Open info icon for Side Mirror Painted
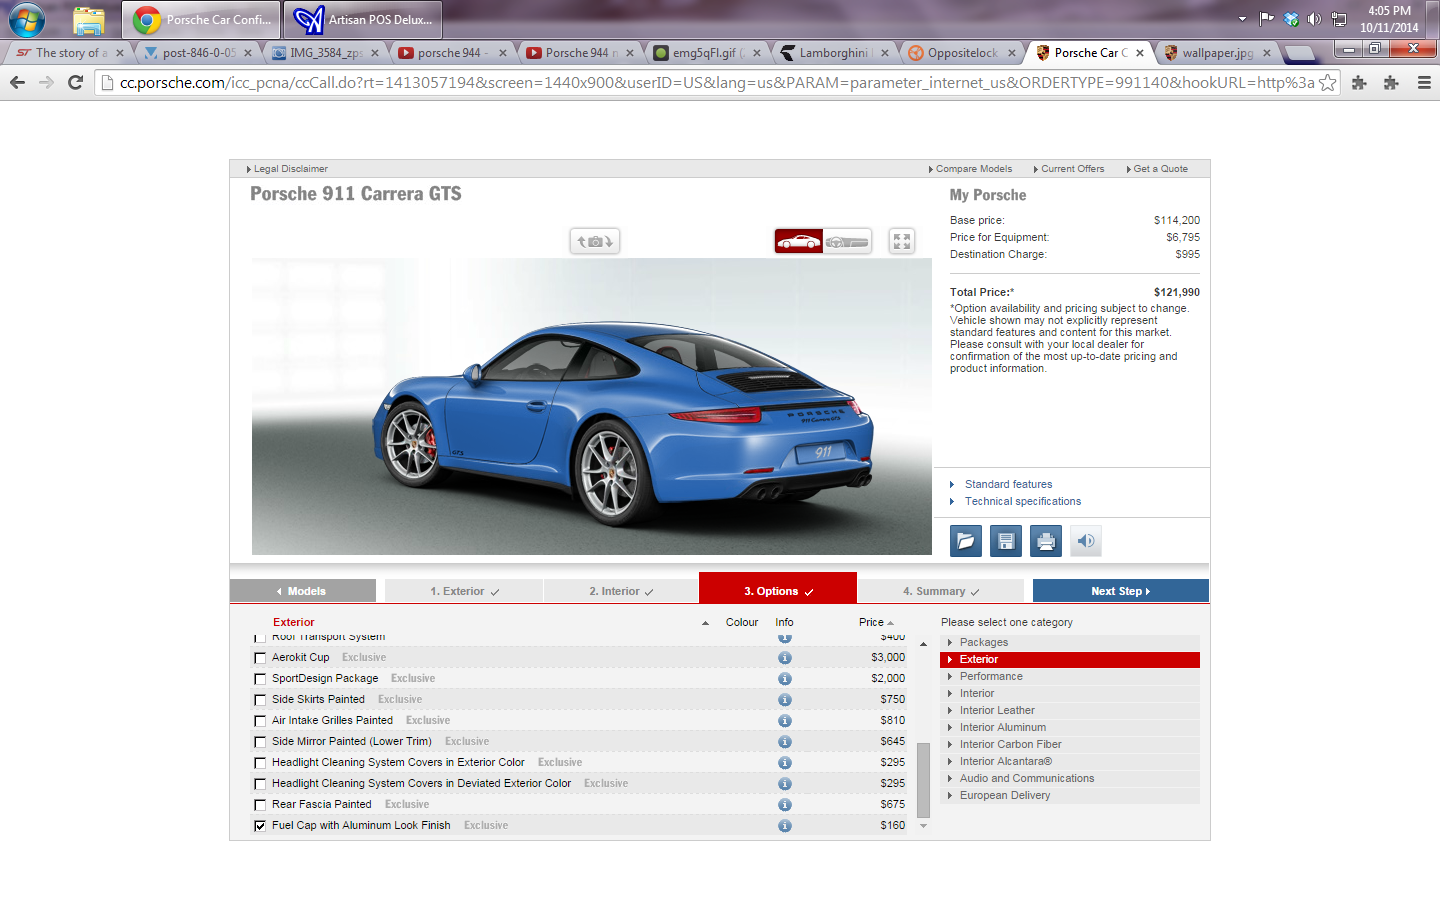Viewport: 1440px width, 900px height. [x=785, y=742]
